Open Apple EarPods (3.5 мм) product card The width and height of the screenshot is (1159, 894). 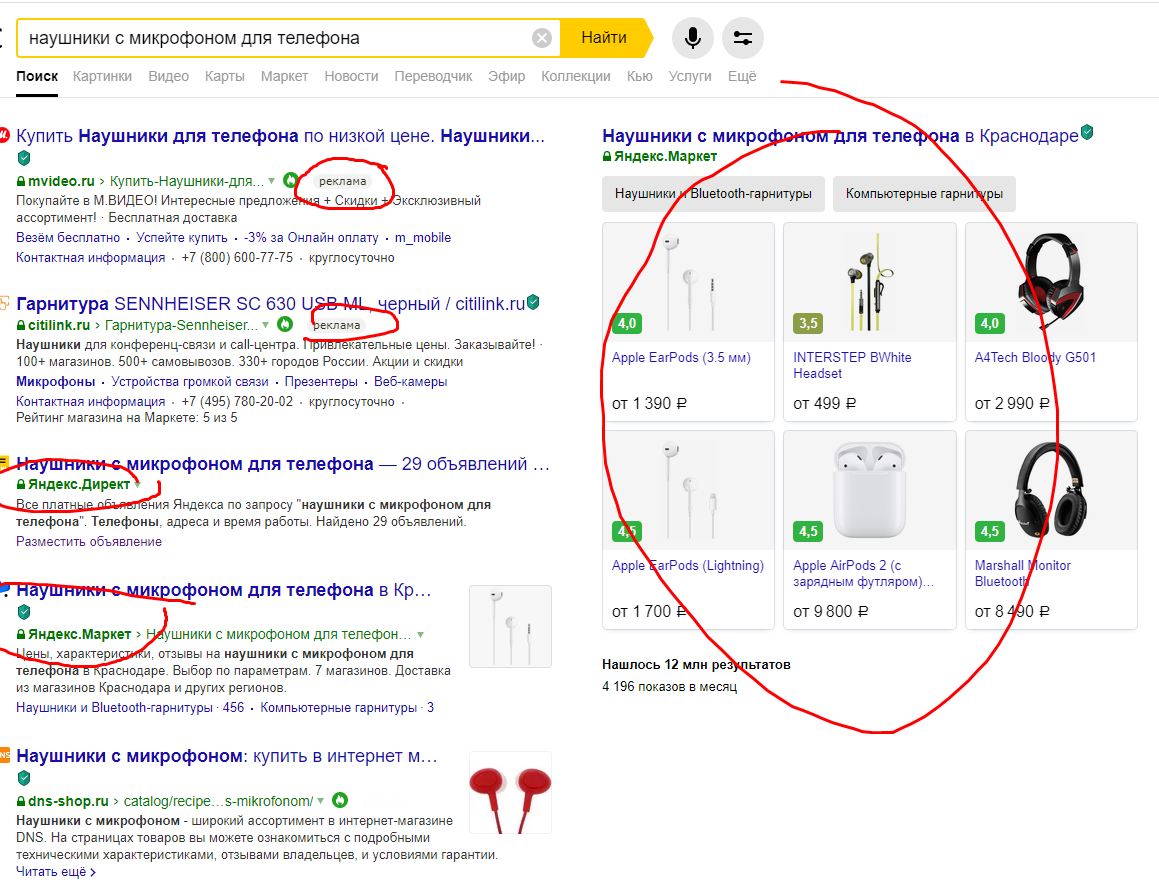click(x=688, y=322)
